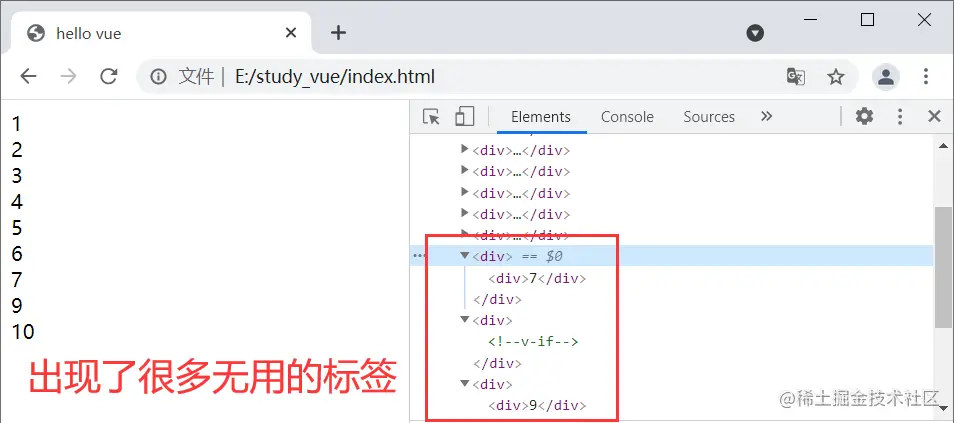Screen dimensions: 954x423
Task: Collapse the div containing div 9
Action: [465, 384]
